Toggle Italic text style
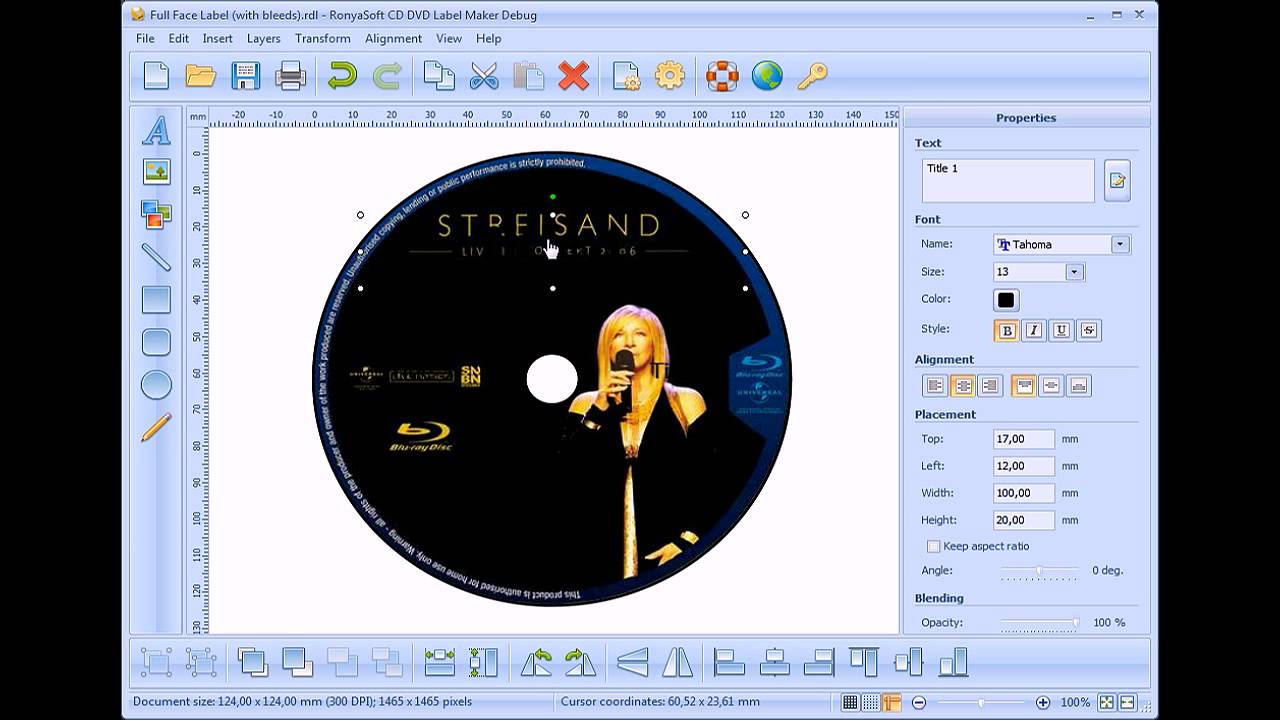The width and height of the screenshot is (1280, 720). [1034, 330]
